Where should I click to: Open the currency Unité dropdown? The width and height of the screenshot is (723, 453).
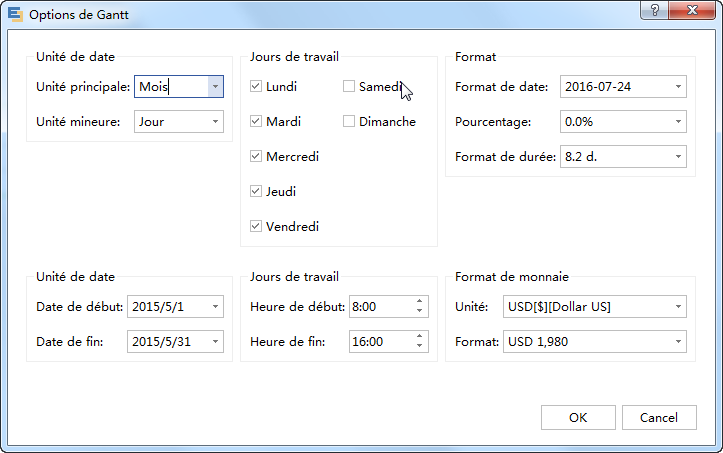click(x=678, y=306)
